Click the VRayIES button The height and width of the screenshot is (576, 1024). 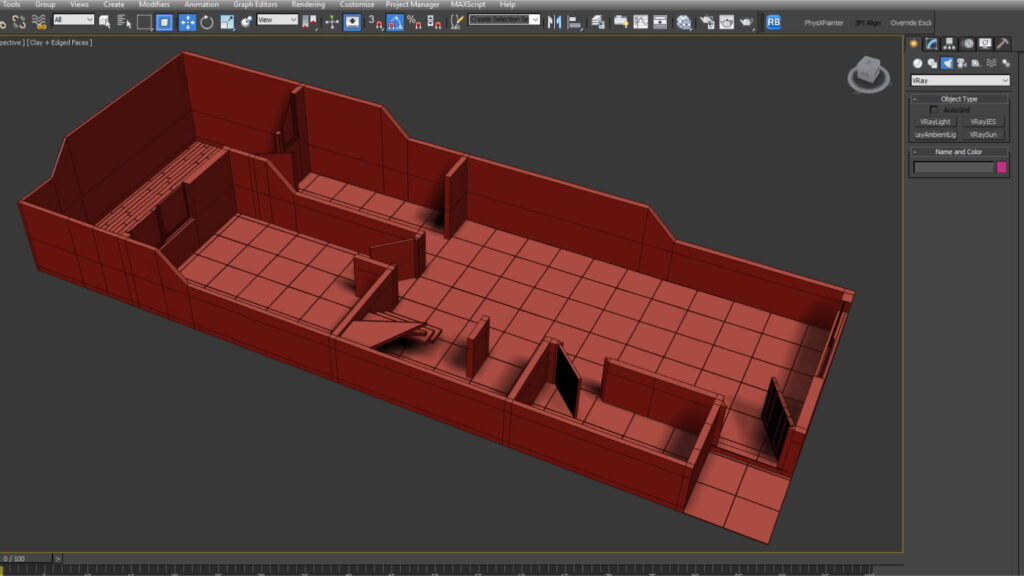[983, 122]
